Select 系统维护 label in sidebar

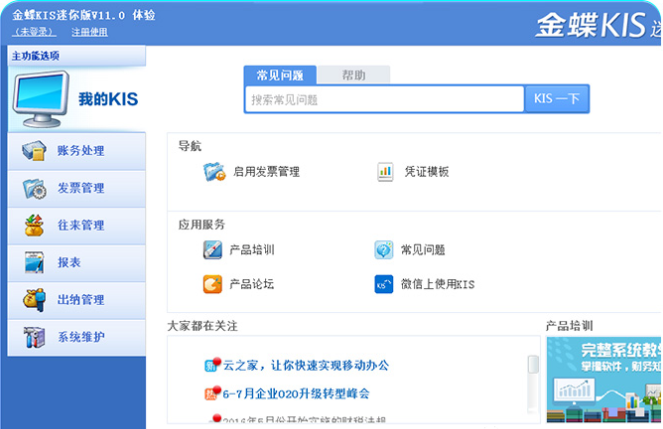click(81, 337)
